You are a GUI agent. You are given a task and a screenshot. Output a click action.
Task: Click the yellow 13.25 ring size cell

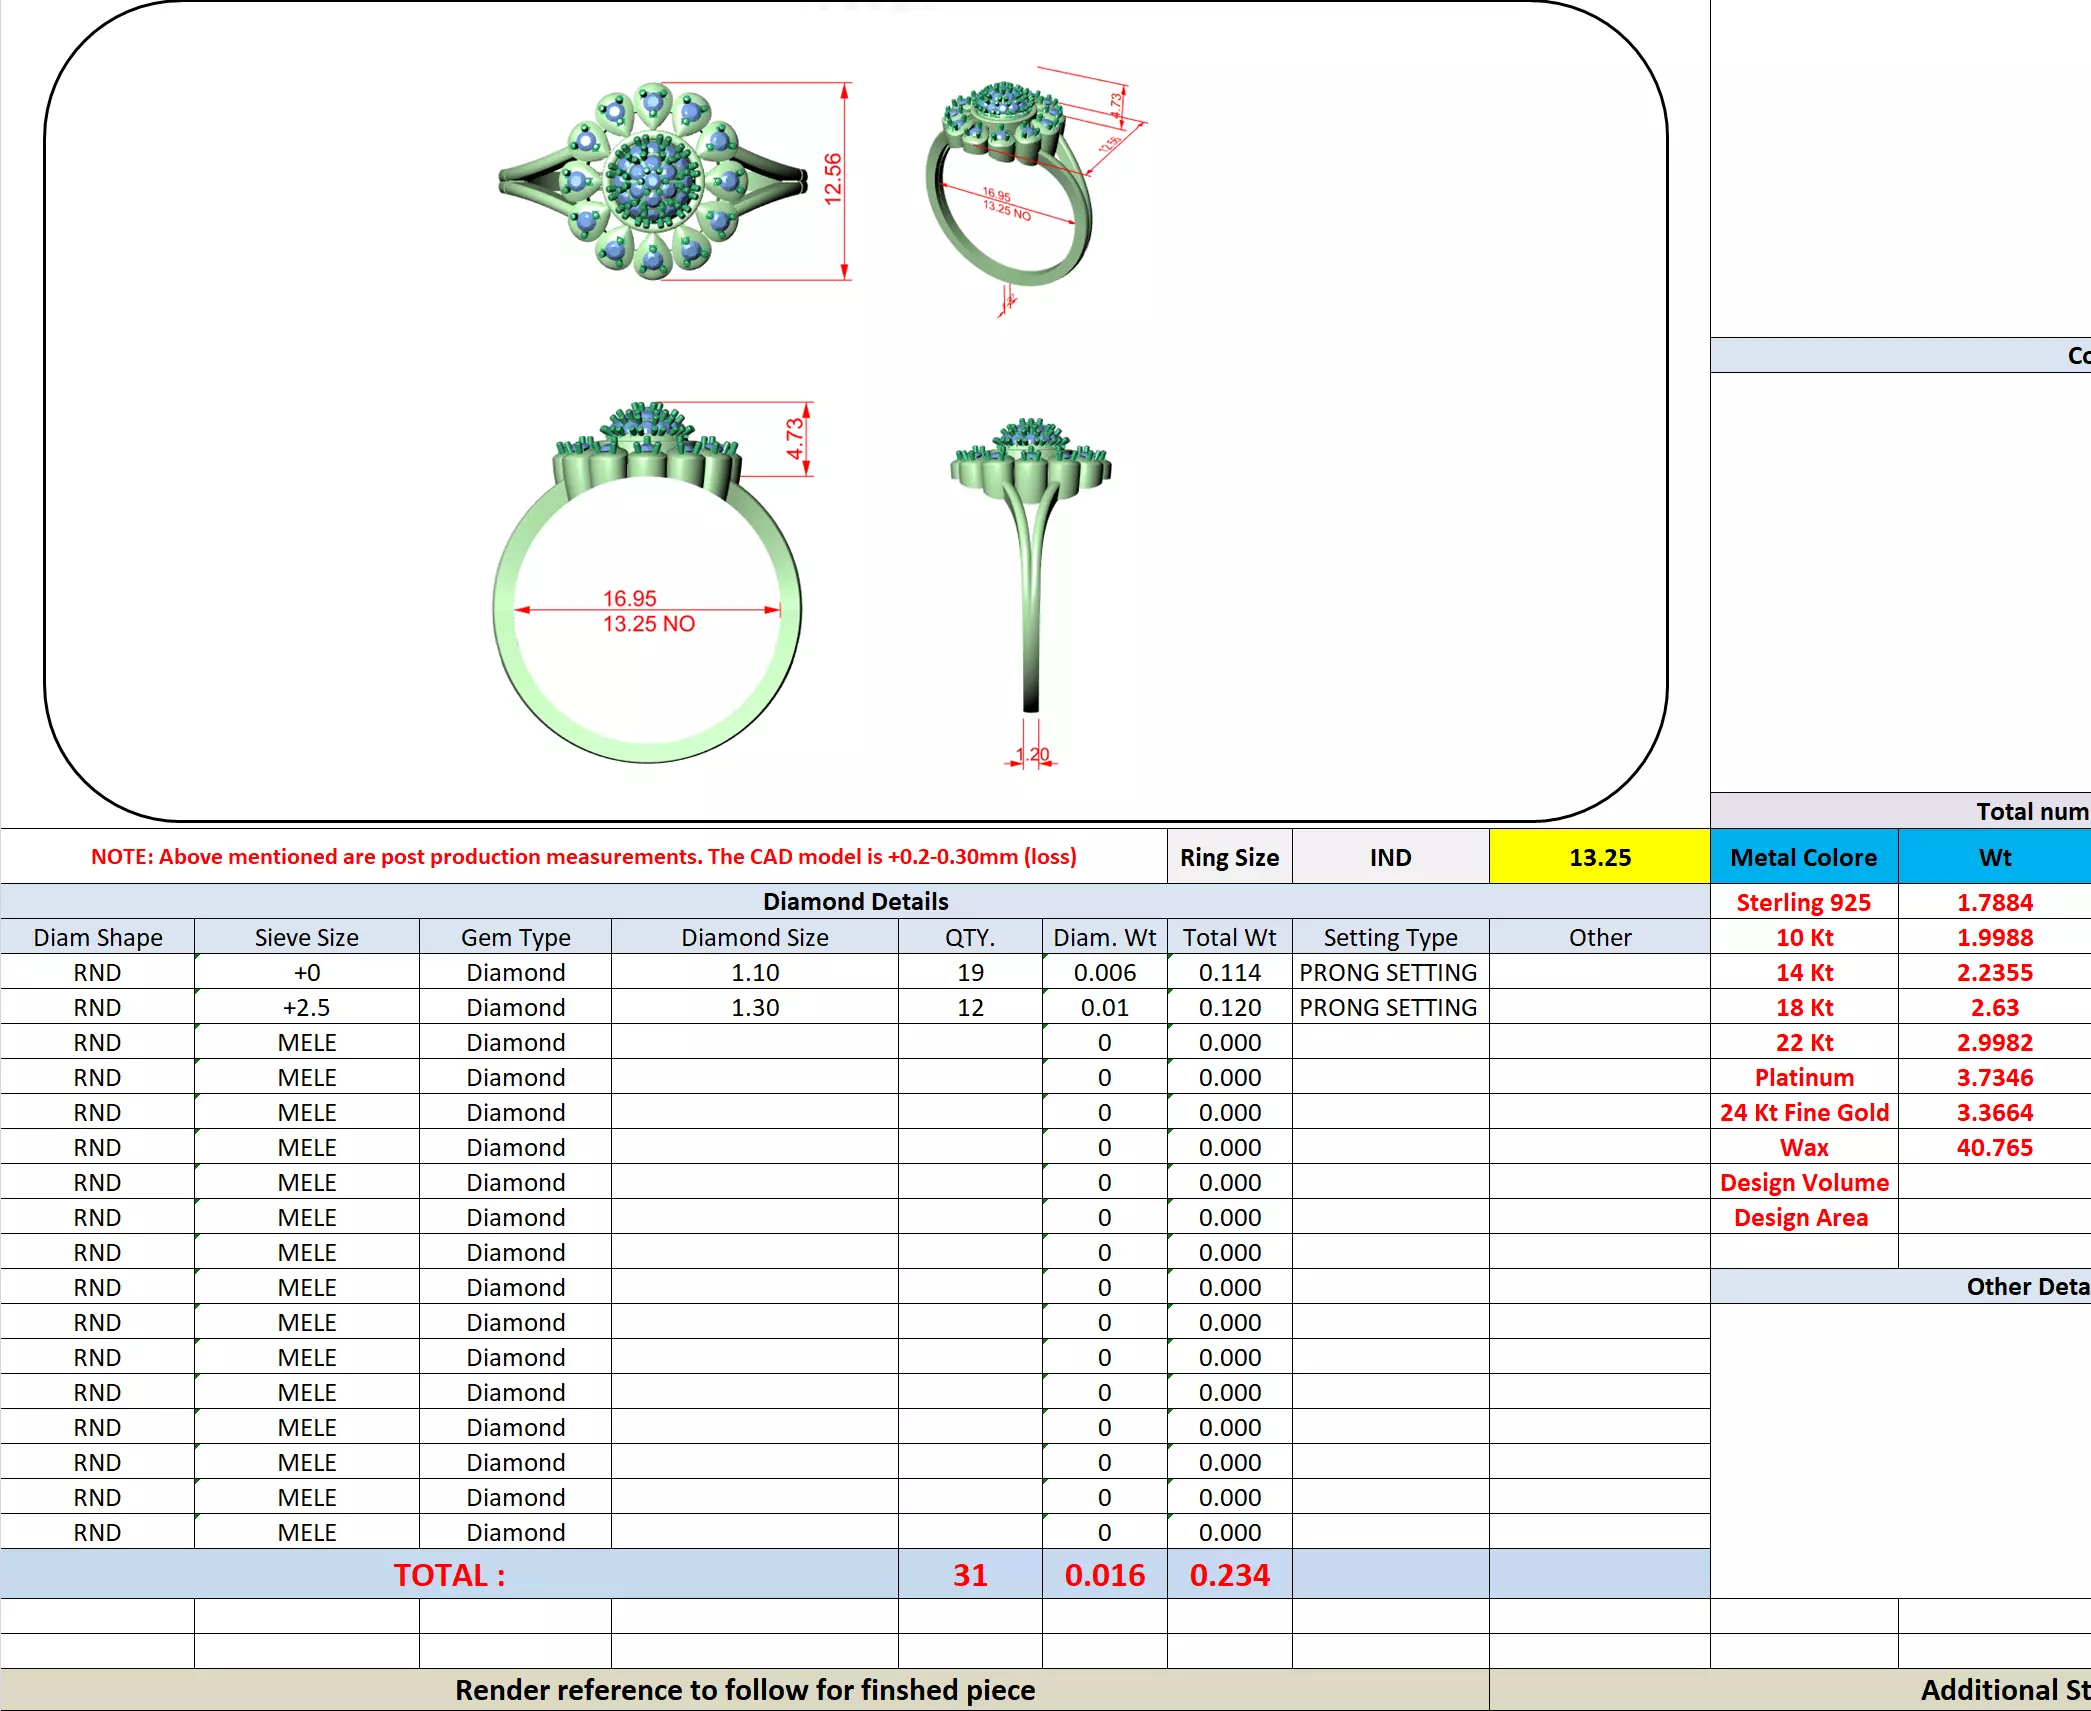[x=1598, y=857]
